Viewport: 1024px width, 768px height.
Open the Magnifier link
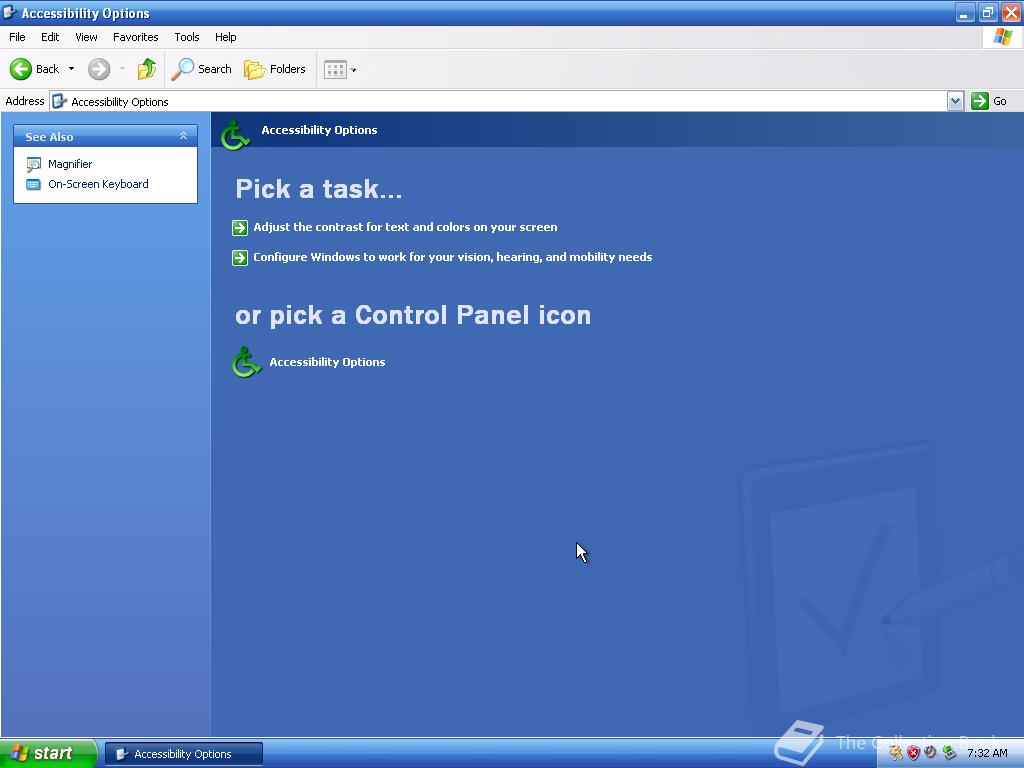click(70, 164)
